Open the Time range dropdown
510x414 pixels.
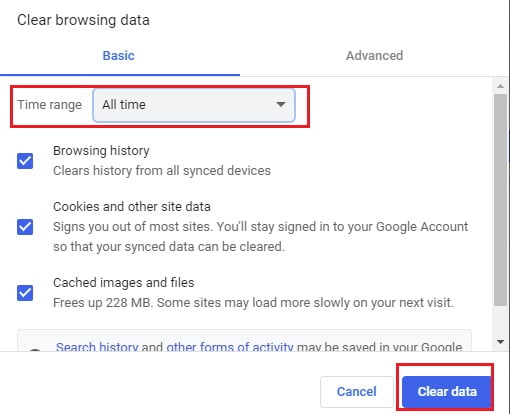pos(194,105)
